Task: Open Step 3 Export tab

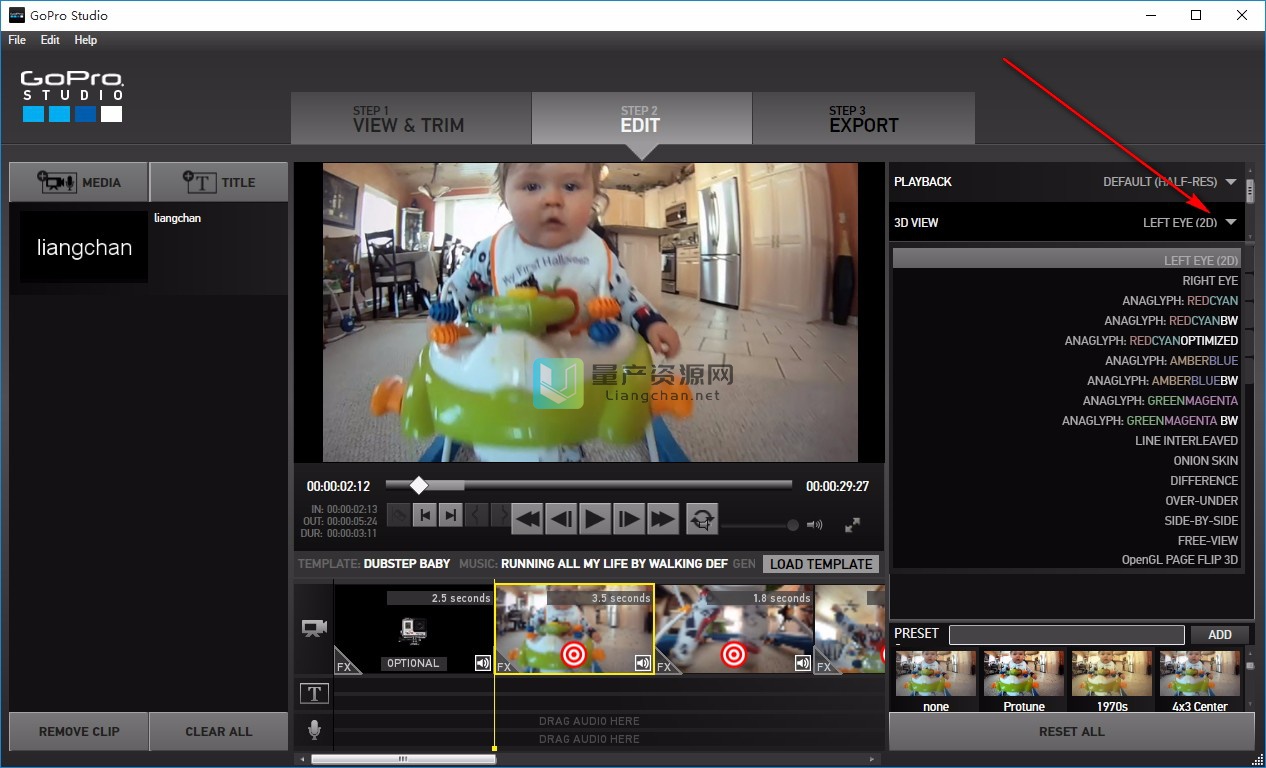Action: point(863,119)
